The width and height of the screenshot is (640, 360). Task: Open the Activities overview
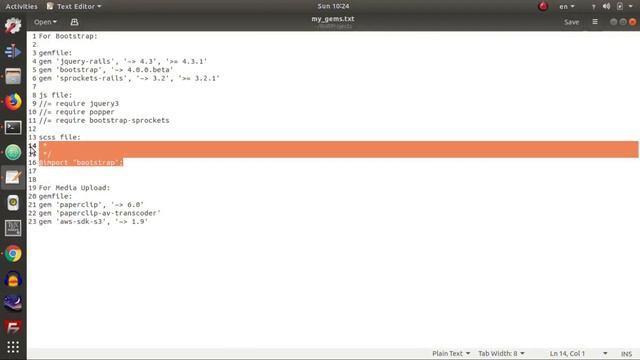(21, 6)
